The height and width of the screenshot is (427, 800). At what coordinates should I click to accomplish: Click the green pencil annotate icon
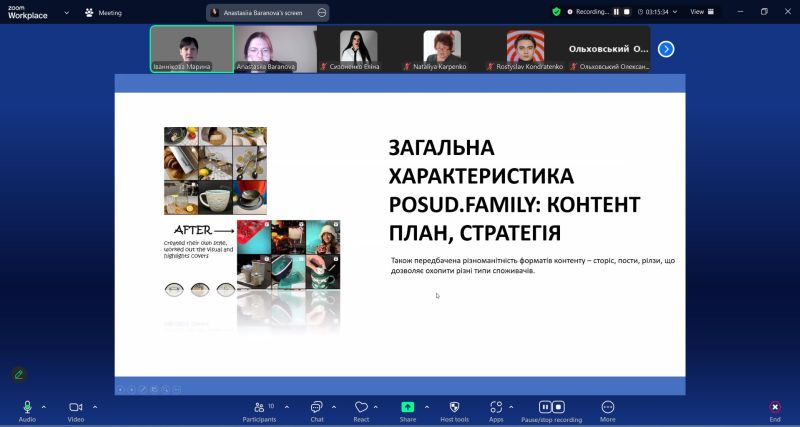coord(18,374)
